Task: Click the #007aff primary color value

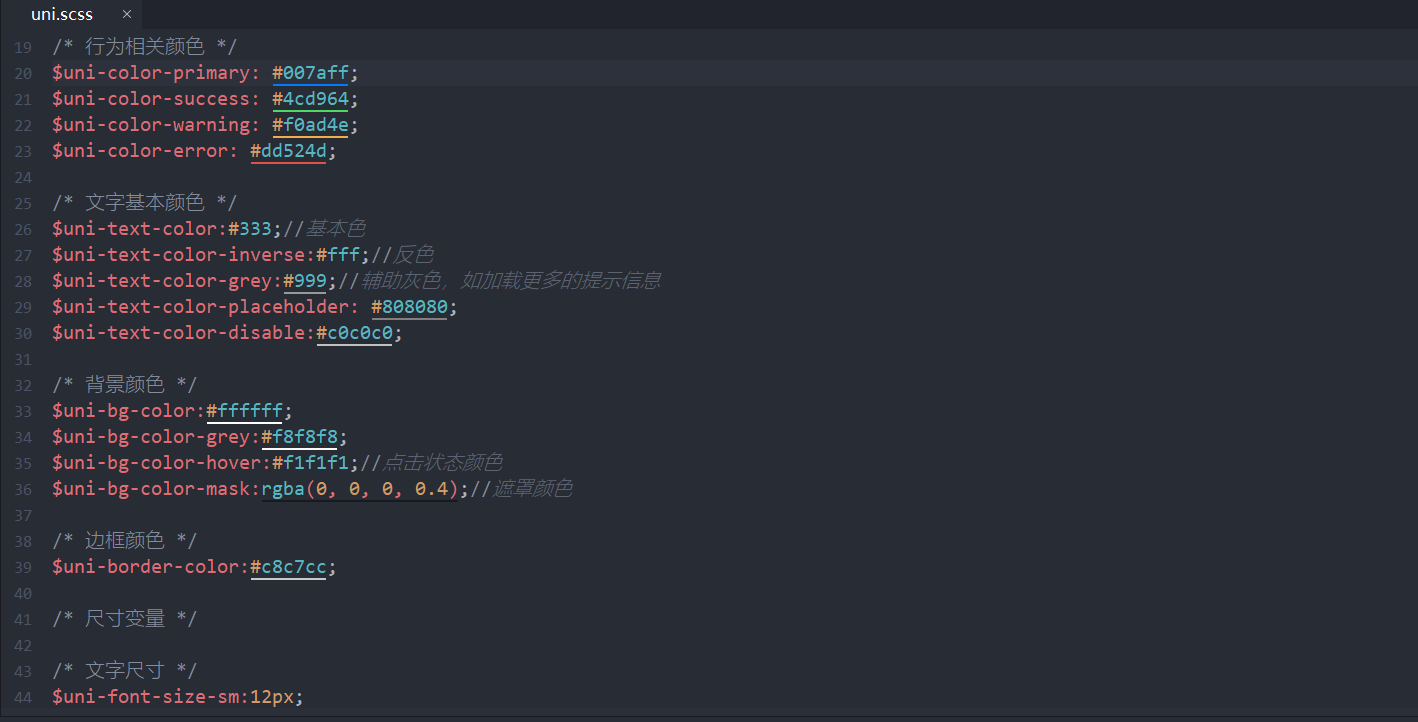Action: (x=310, y=73)
